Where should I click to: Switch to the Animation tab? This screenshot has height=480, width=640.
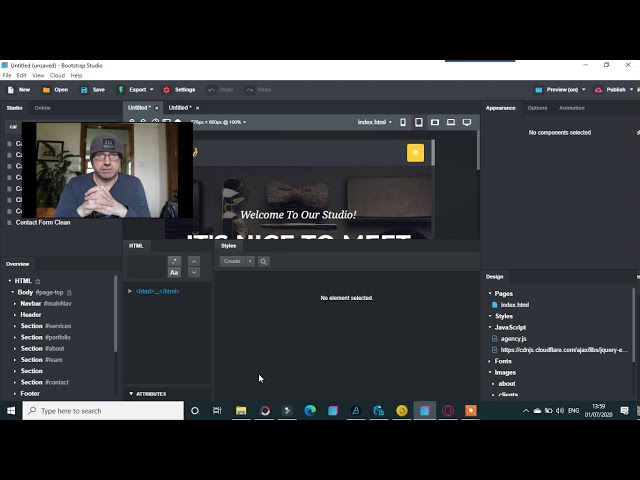tap(572, 108)
